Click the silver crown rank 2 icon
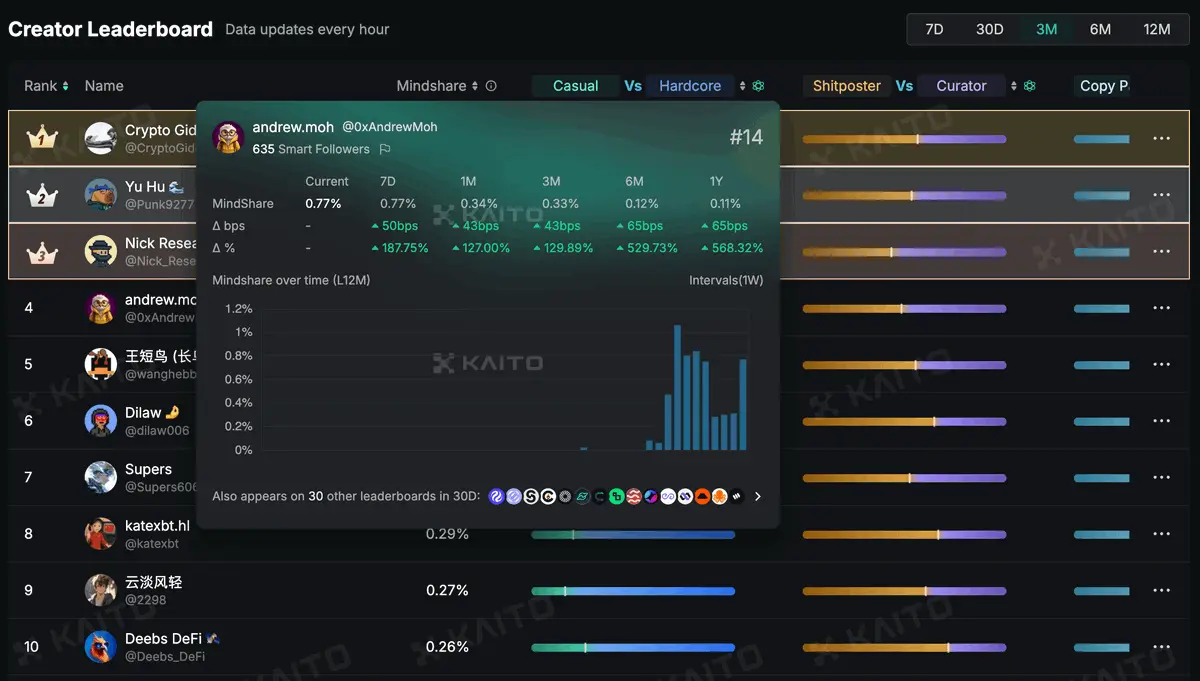Viewport: 1200px width, 681px height. [41, 195]
